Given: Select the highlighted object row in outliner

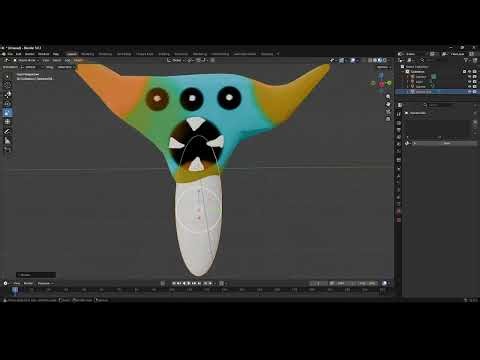Looking at the screenshot, I should (437, 91).
